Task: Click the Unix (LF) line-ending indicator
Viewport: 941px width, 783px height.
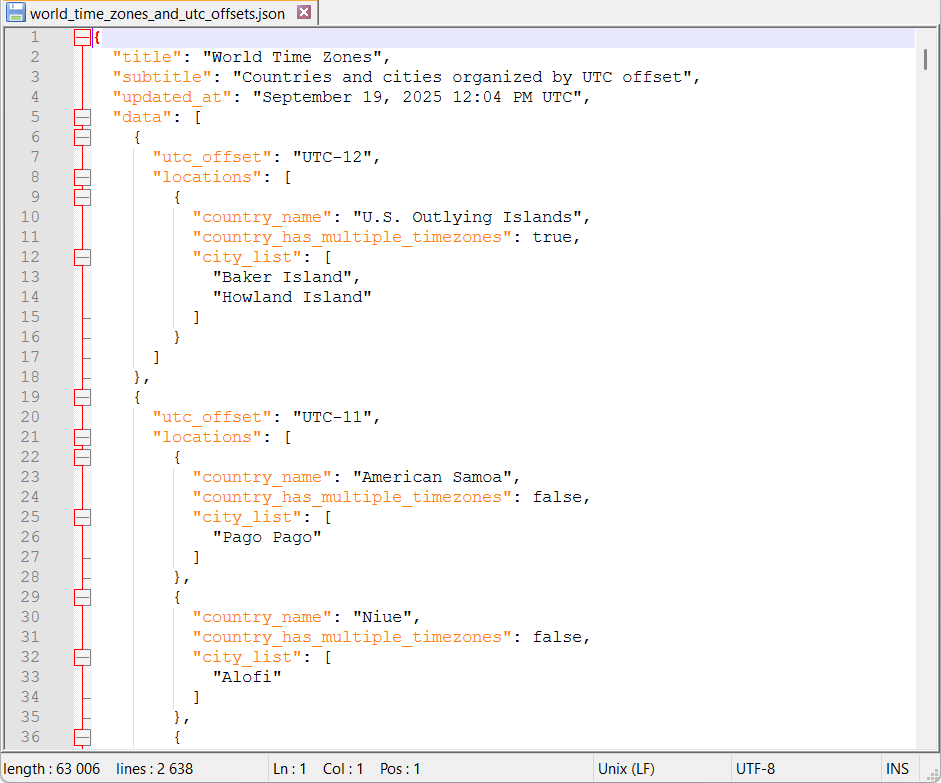Action: [626, 768]
